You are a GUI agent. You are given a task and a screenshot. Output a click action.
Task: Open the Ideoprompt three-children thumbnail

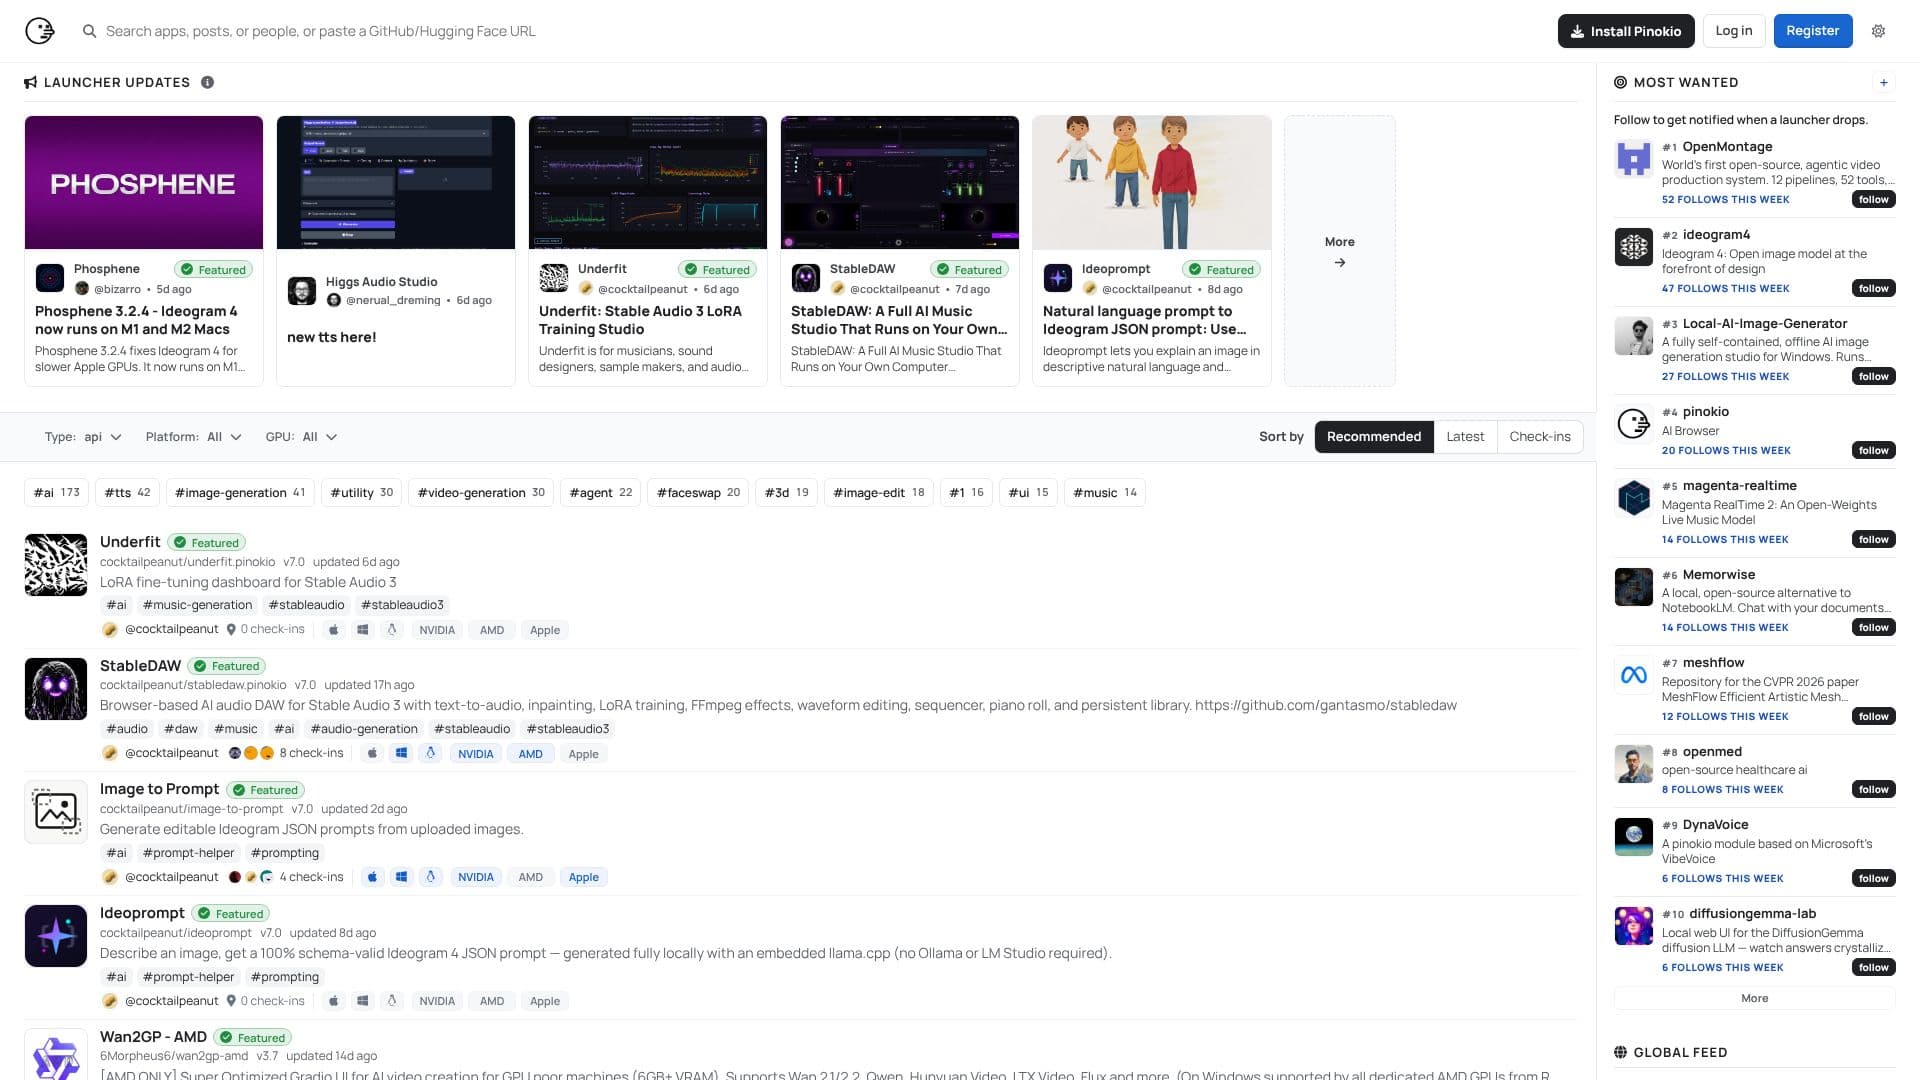[1152, 182]
